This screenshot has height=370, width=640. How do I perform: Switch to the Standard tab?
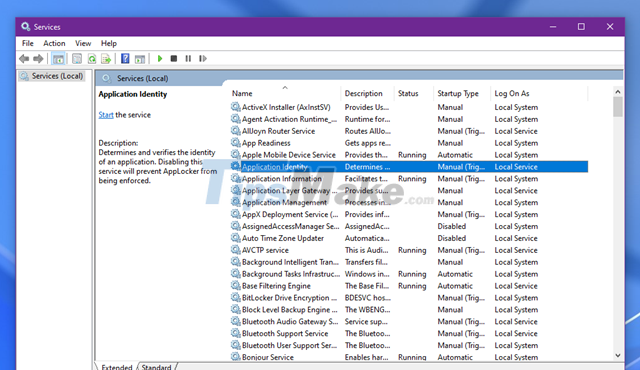coord(156,367)
